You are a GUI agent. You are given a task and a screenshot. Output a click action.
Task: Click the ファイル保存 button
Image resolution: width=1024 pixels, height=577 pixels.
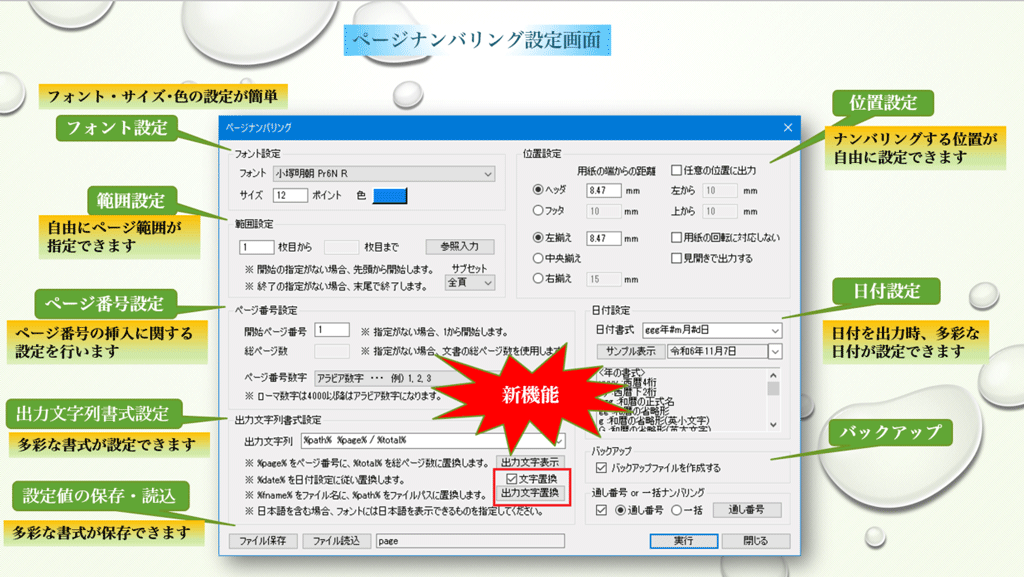click(262, 541)
